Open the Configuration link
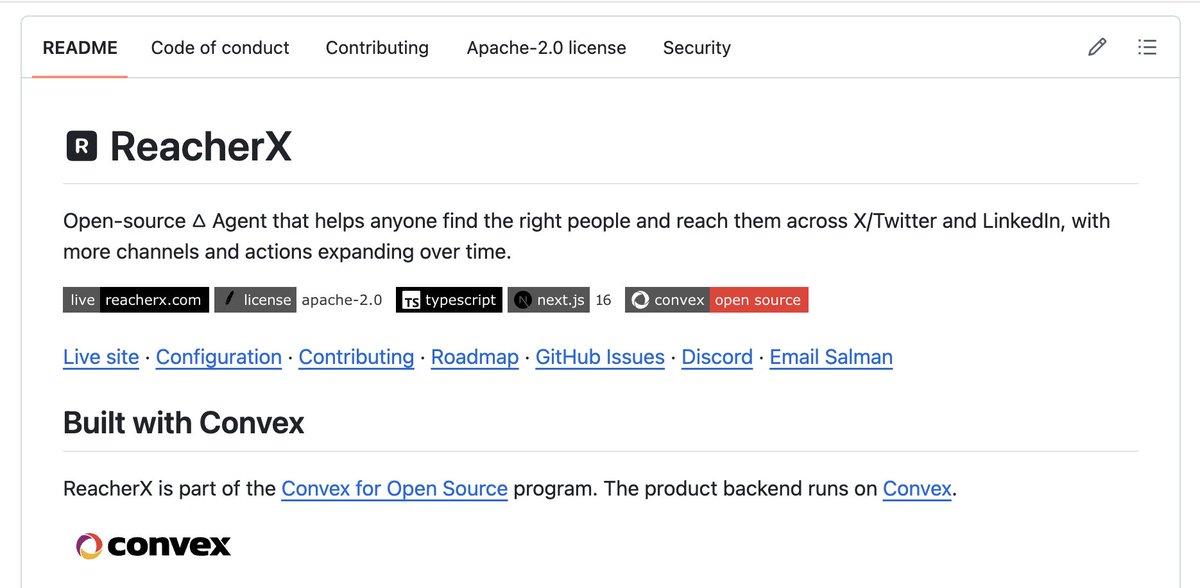 pyautogui.click(x=219, y=357)
